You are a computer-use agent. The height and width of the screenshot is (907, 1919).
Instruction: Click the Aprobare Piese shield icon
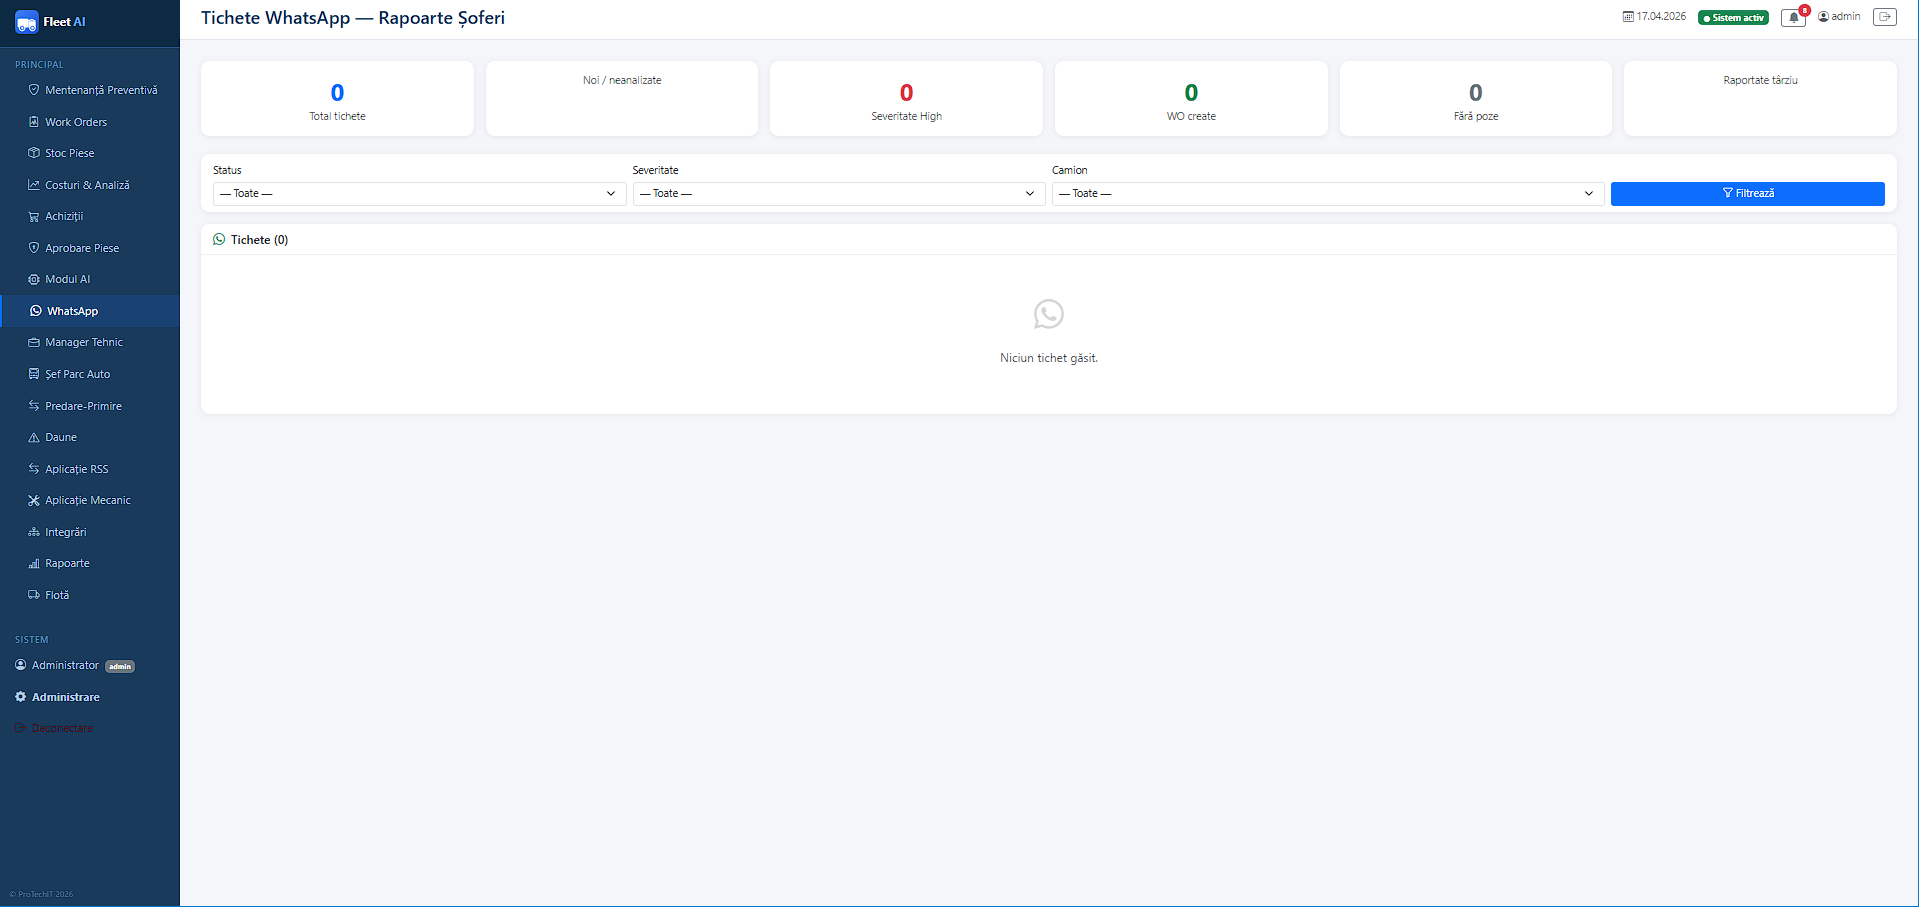[x=34, y=248]
